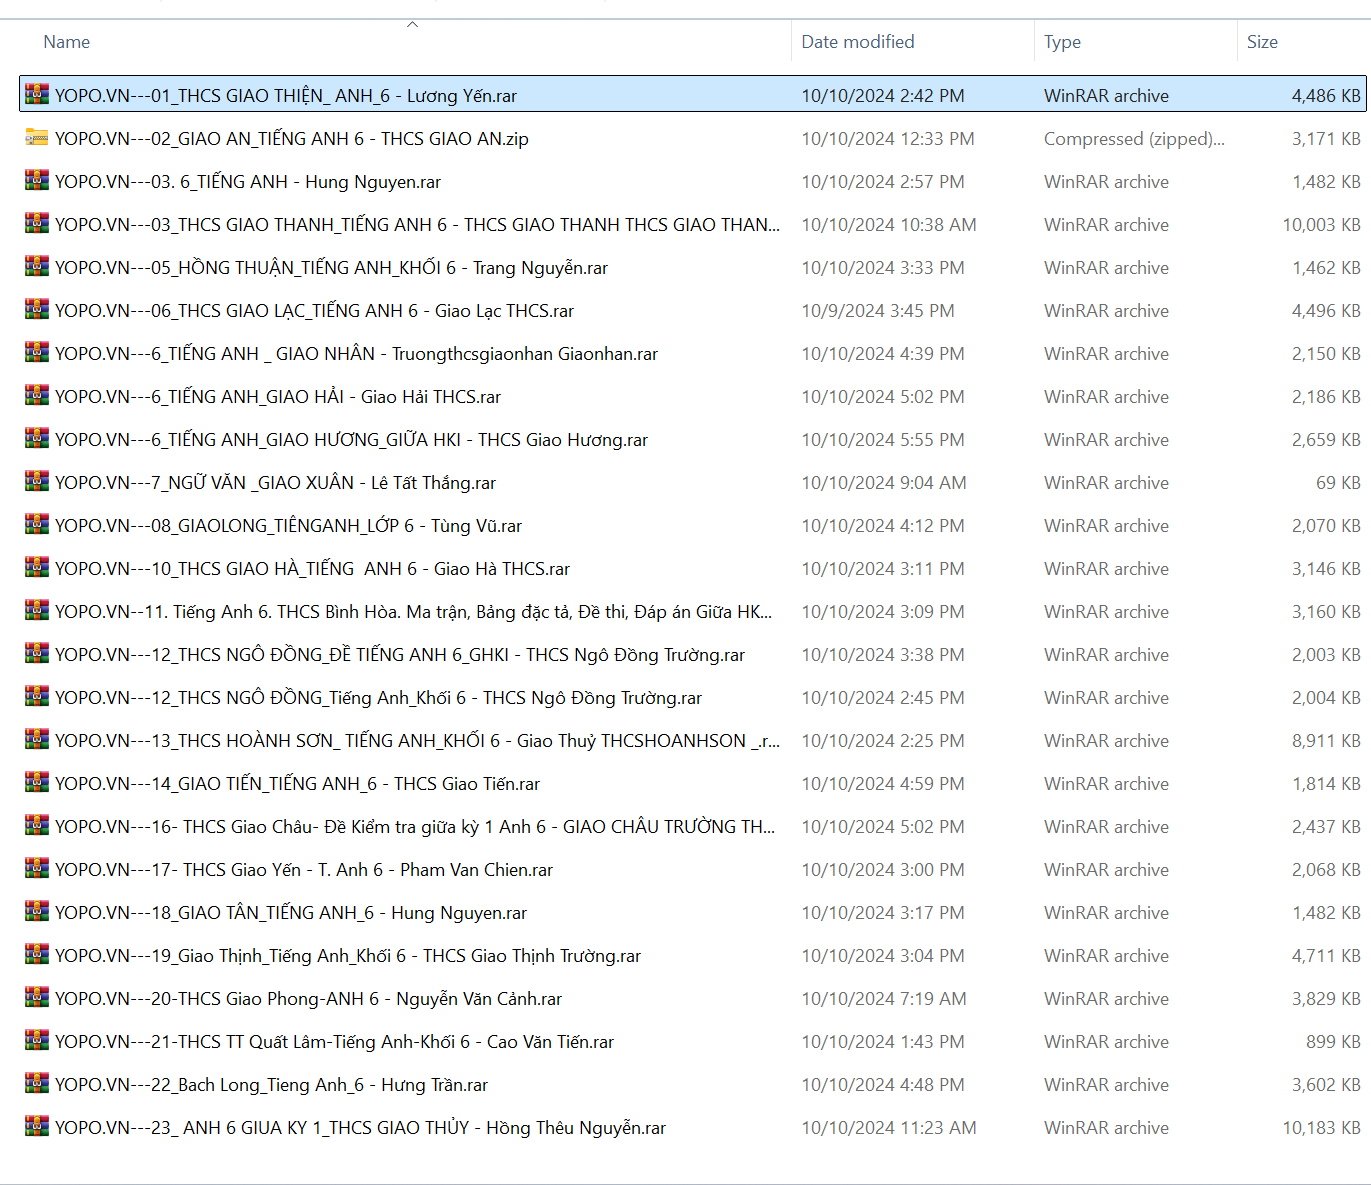Sort files by the Name column header
This screenshot has width=1371, height=1185.
67,42
